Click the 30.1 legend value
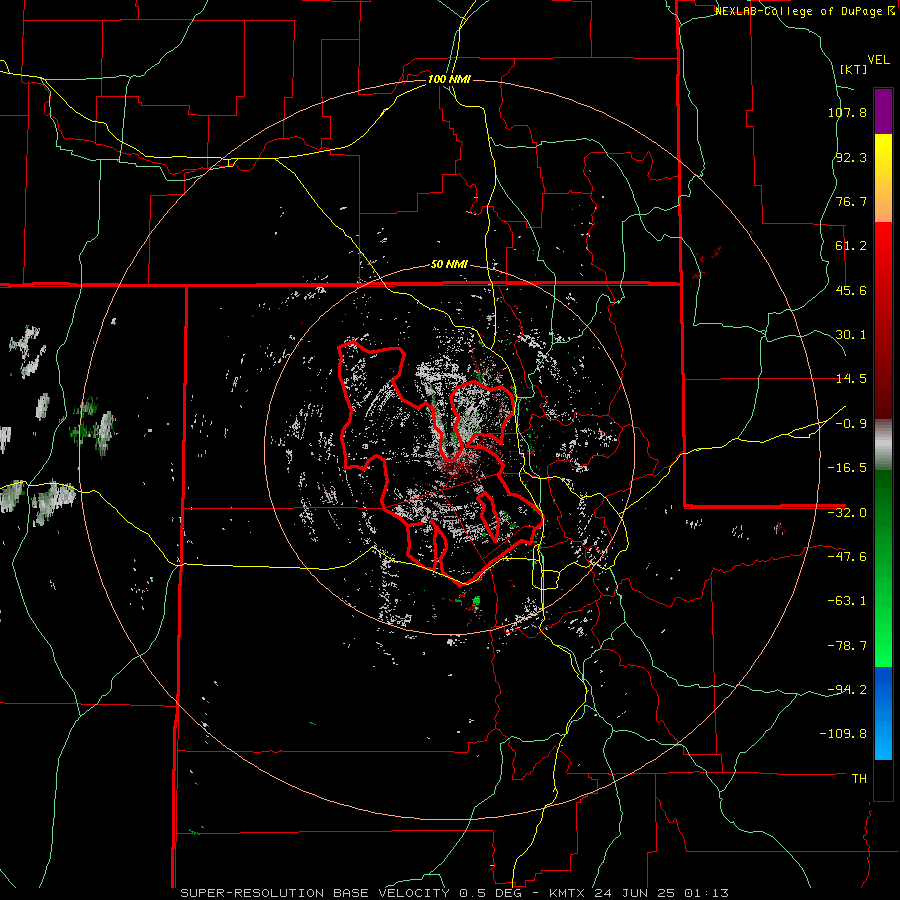The width and height of the screenshot is (900, 900). [851, 335]
